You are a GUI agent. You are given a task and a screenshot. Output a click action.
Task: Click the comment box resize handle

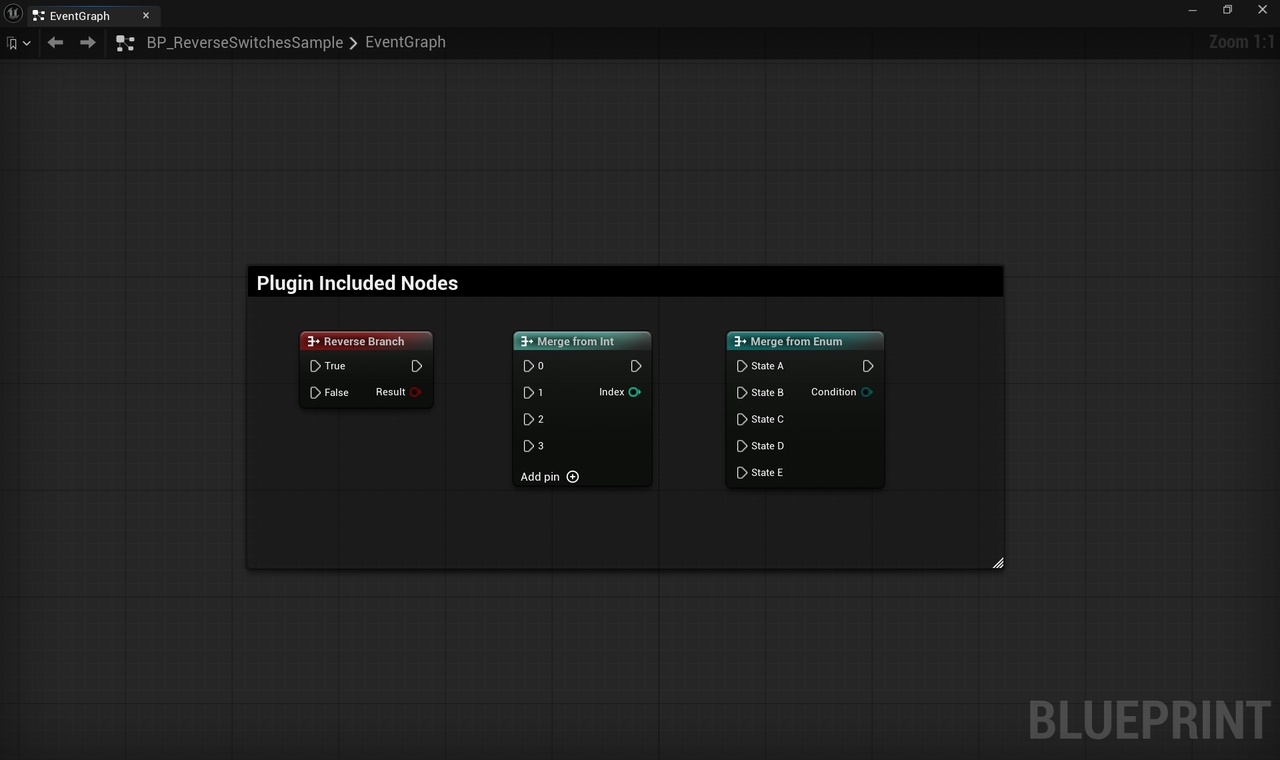tap(997, 563)
